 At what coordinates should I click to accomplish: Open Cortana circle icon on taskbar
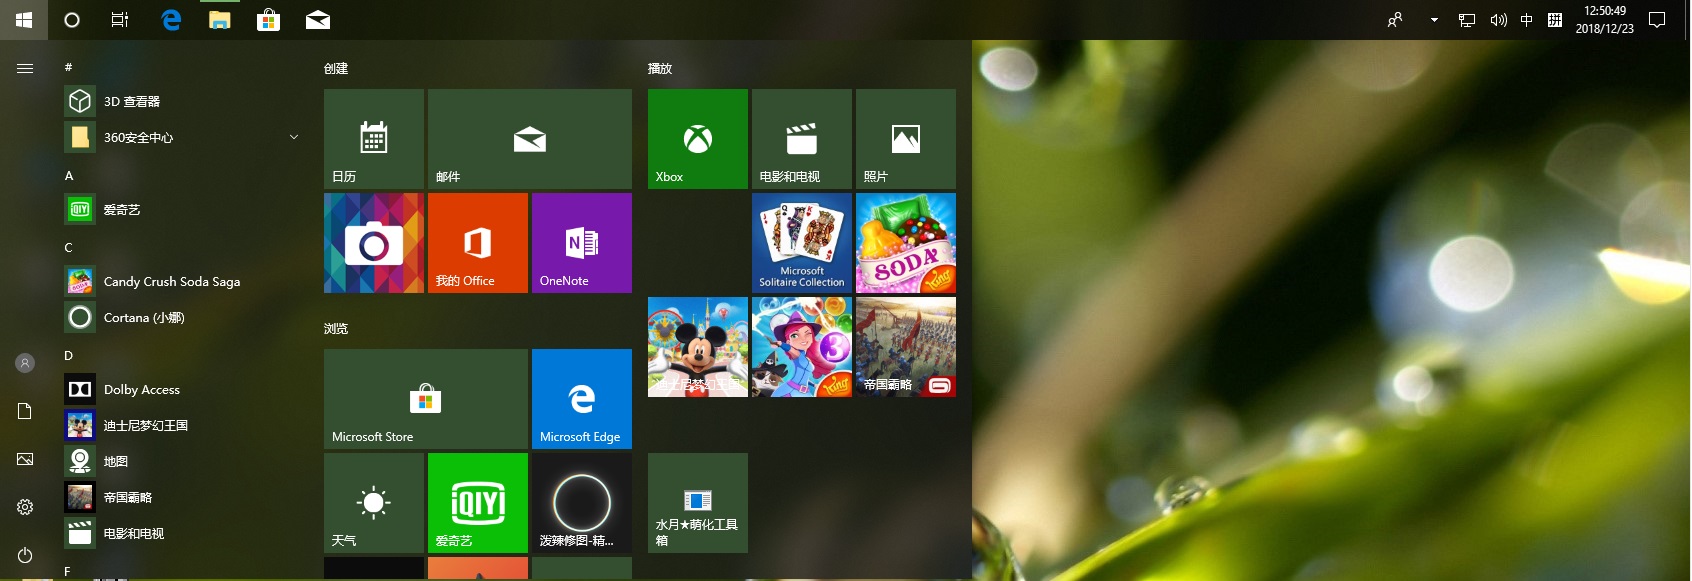72,20
